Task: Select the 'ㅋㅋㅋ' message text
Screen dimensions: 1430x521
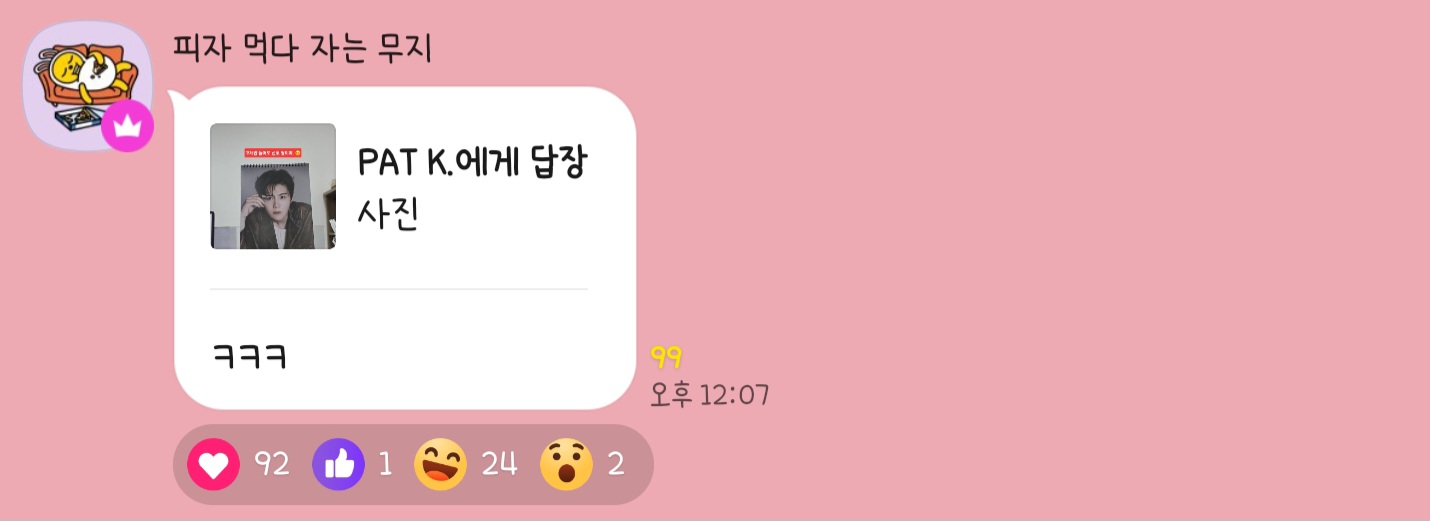Action: click(x=250, y=357)
